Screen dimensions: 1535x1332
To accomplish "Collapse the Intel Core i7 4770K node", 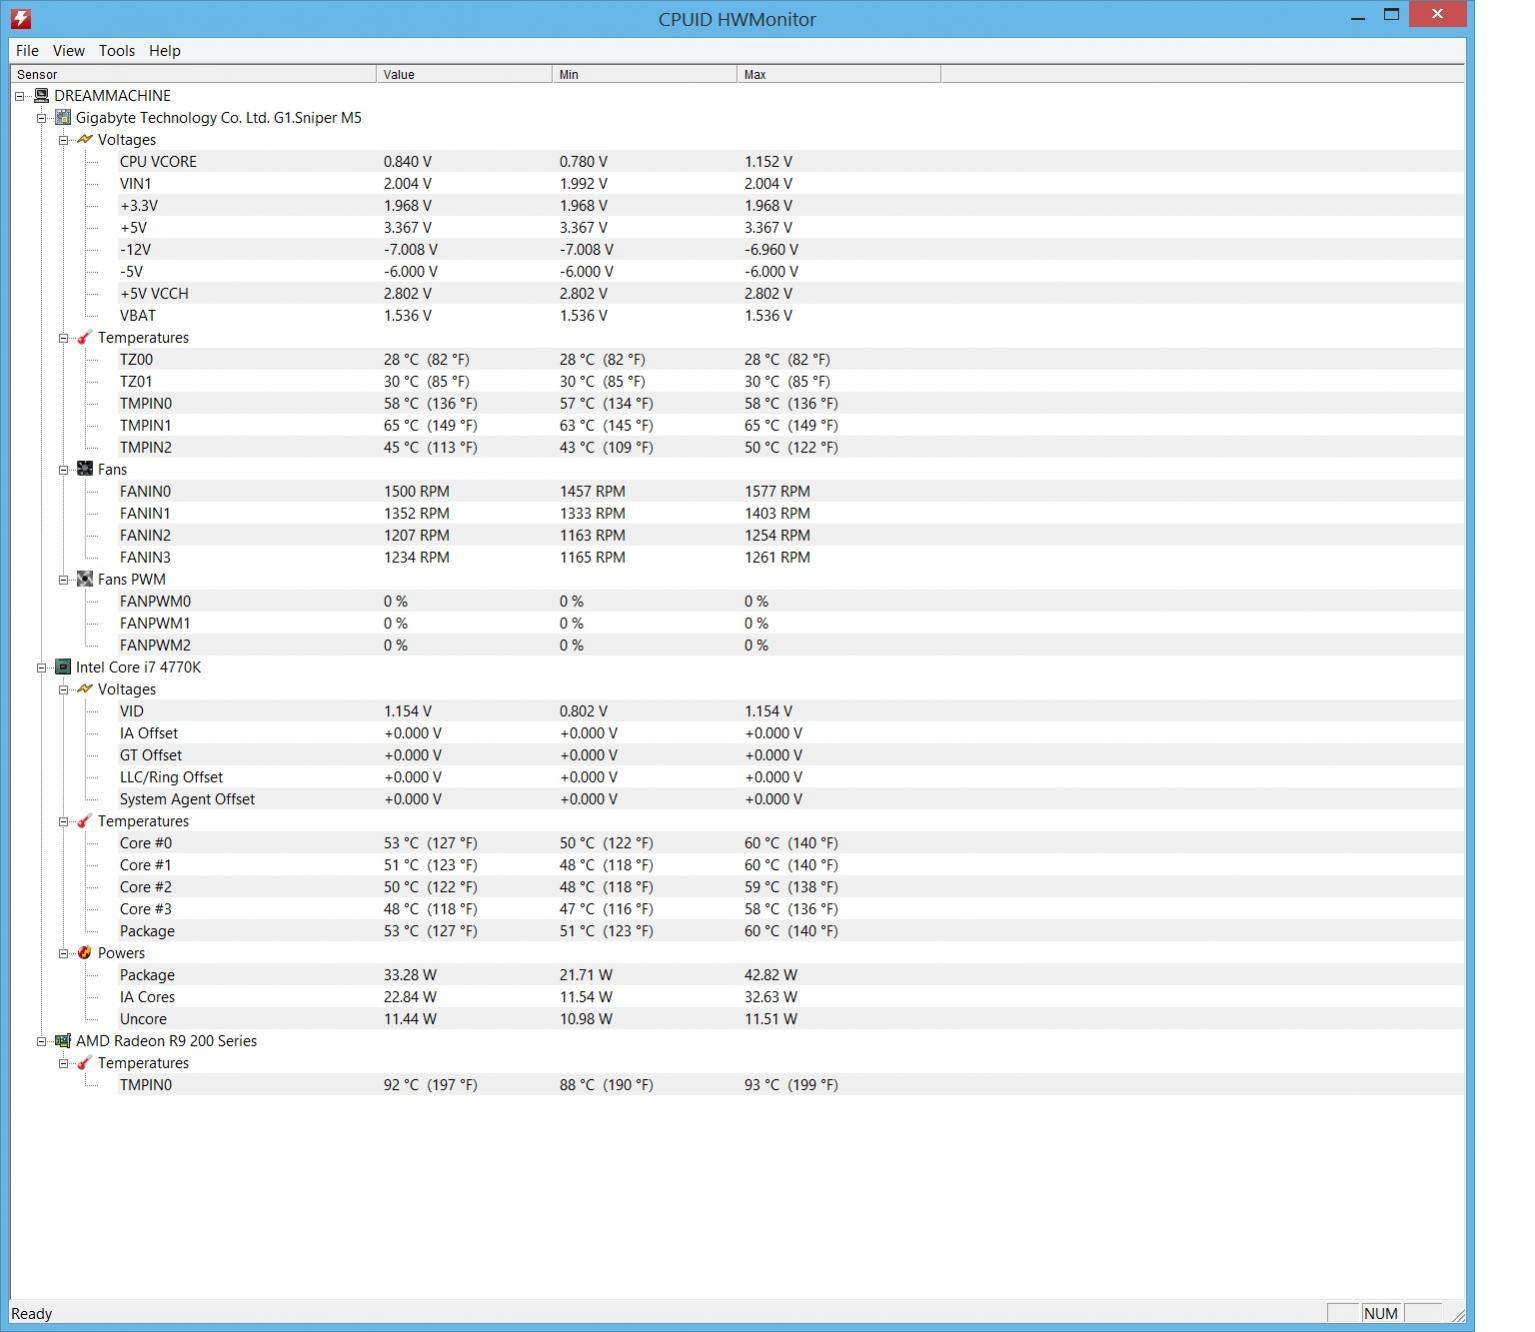I will click(x=41, y=667).
